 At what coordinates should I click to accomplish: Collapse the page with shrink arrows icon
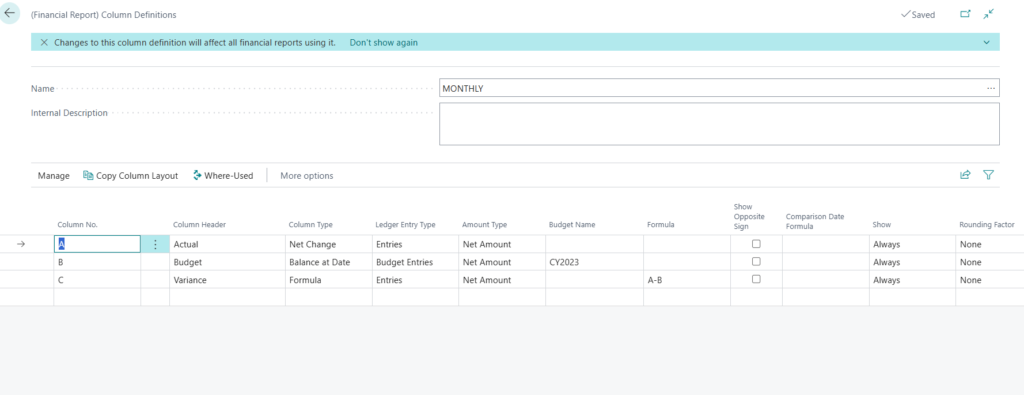[x=989, y=14]
